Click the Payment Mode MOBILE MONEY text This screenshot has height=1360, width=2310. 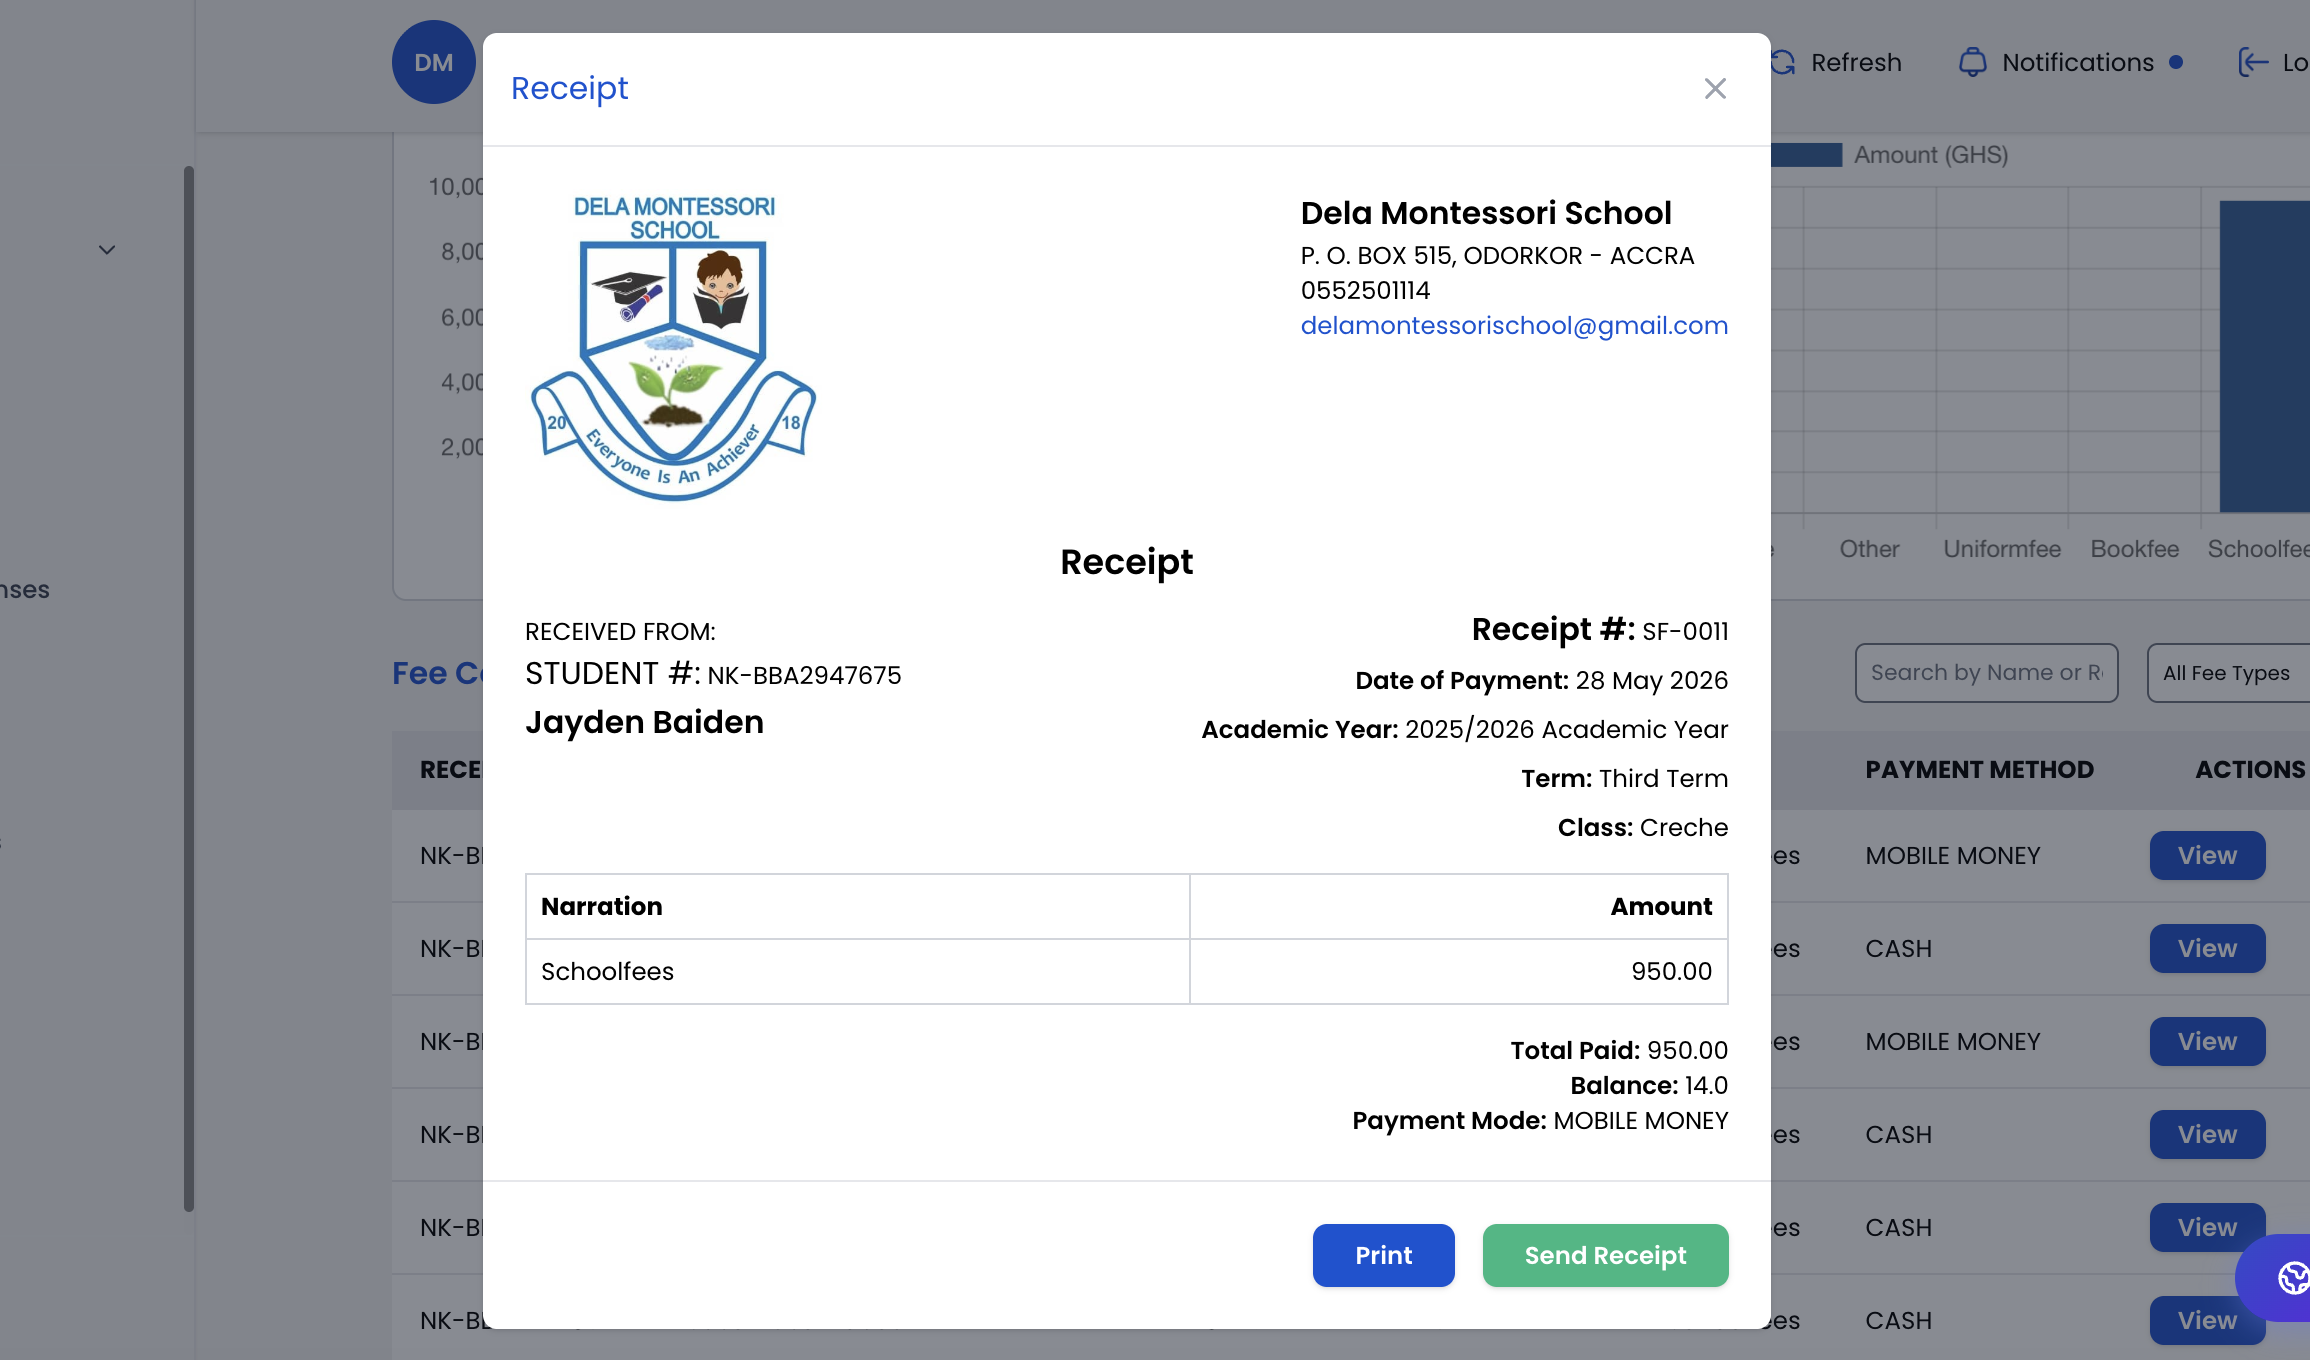(1540, 1121)
